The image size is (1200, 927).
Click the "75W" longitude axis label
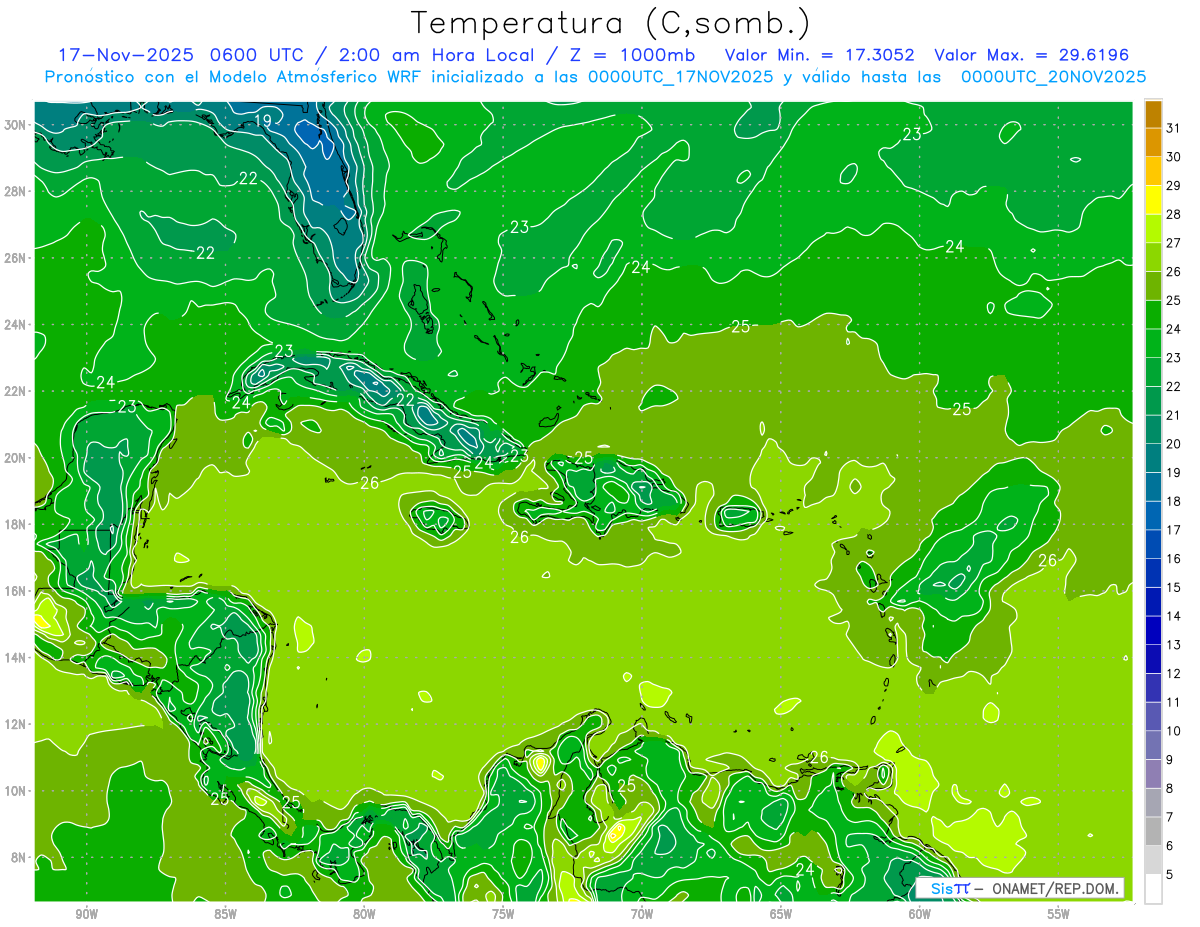[503, 914]
